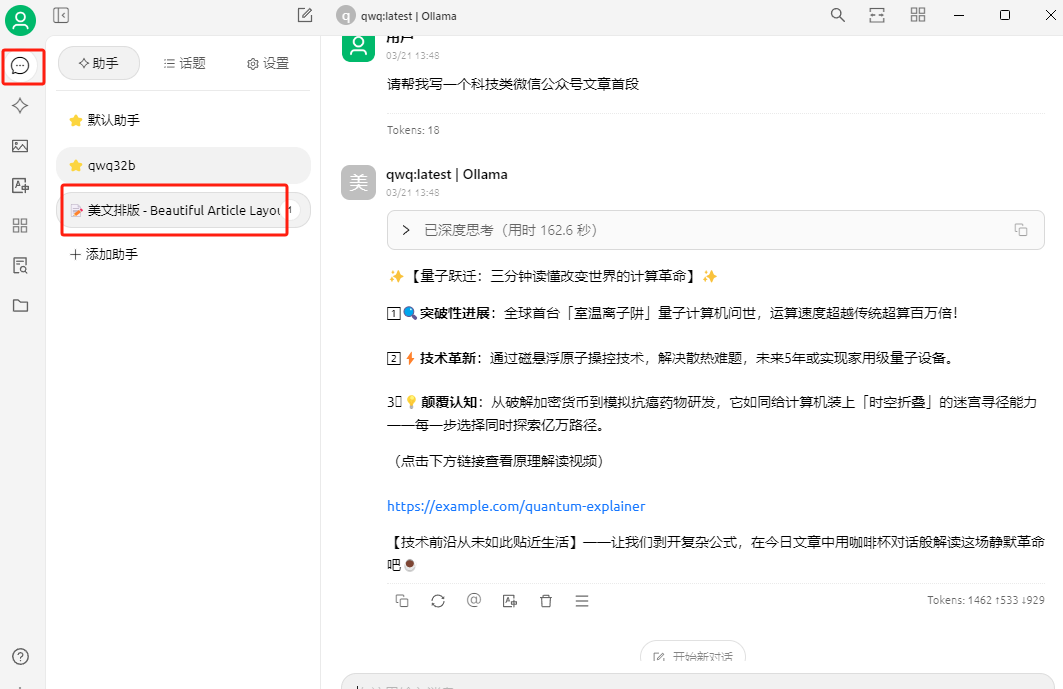This screenshot has width=1063, height=689.
Task: Open the image painting sidebar icon
Action: point(20,146)
